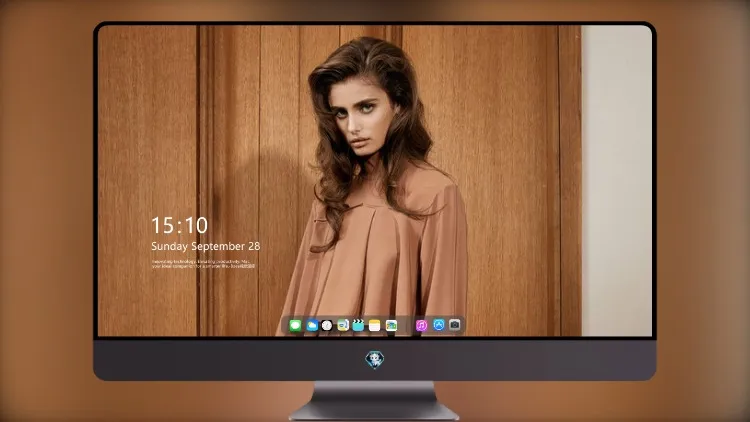Open the Photos gallery icon in dock
Image resolution: width=750 pixels, height=422 pixels.
(391, 326)
